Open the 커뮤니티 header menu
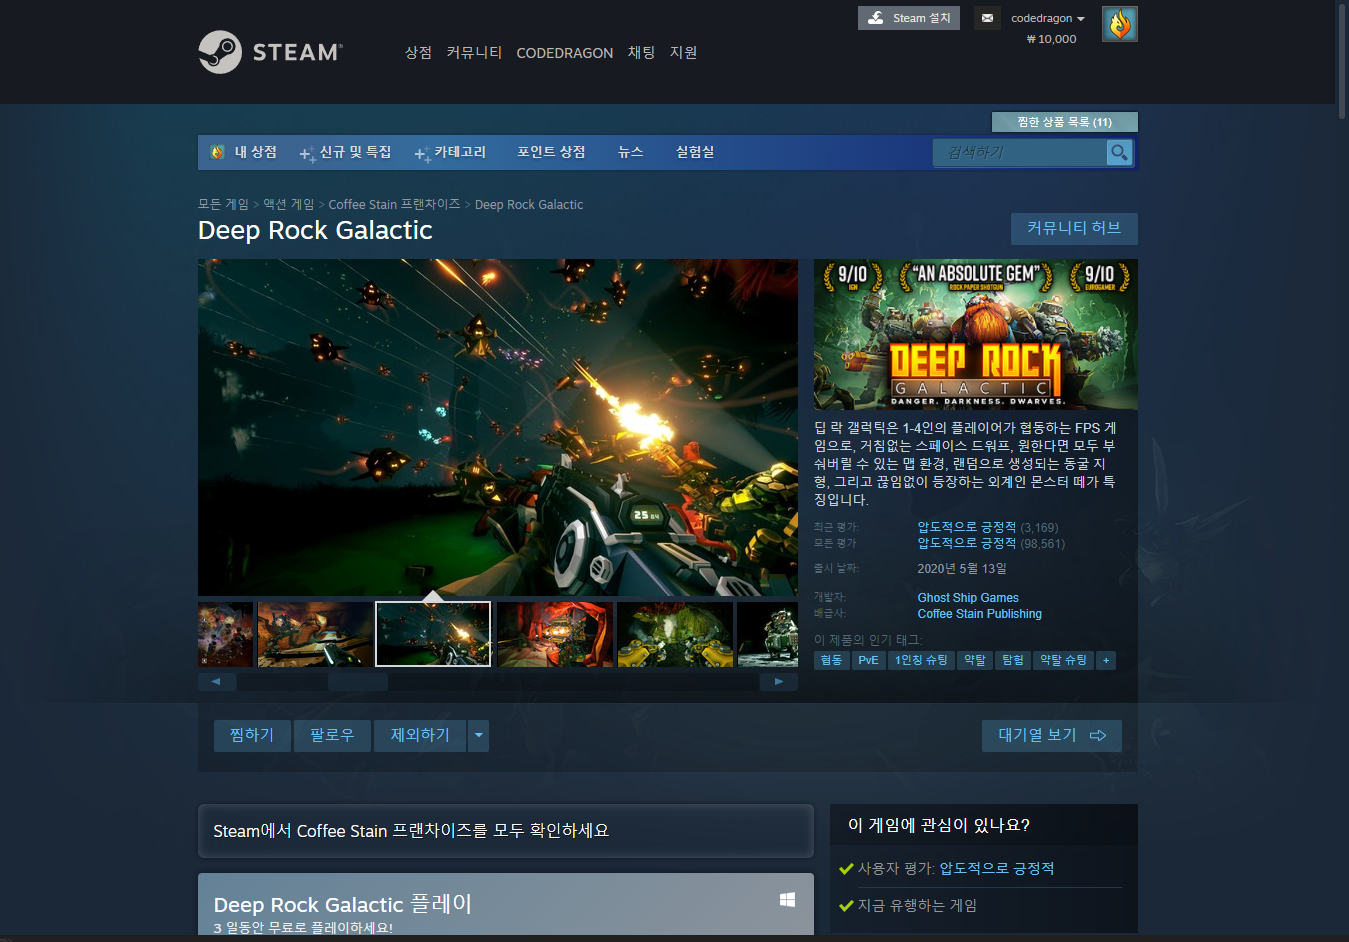This screenshot has width=1349, height=942. pos(474,52)
